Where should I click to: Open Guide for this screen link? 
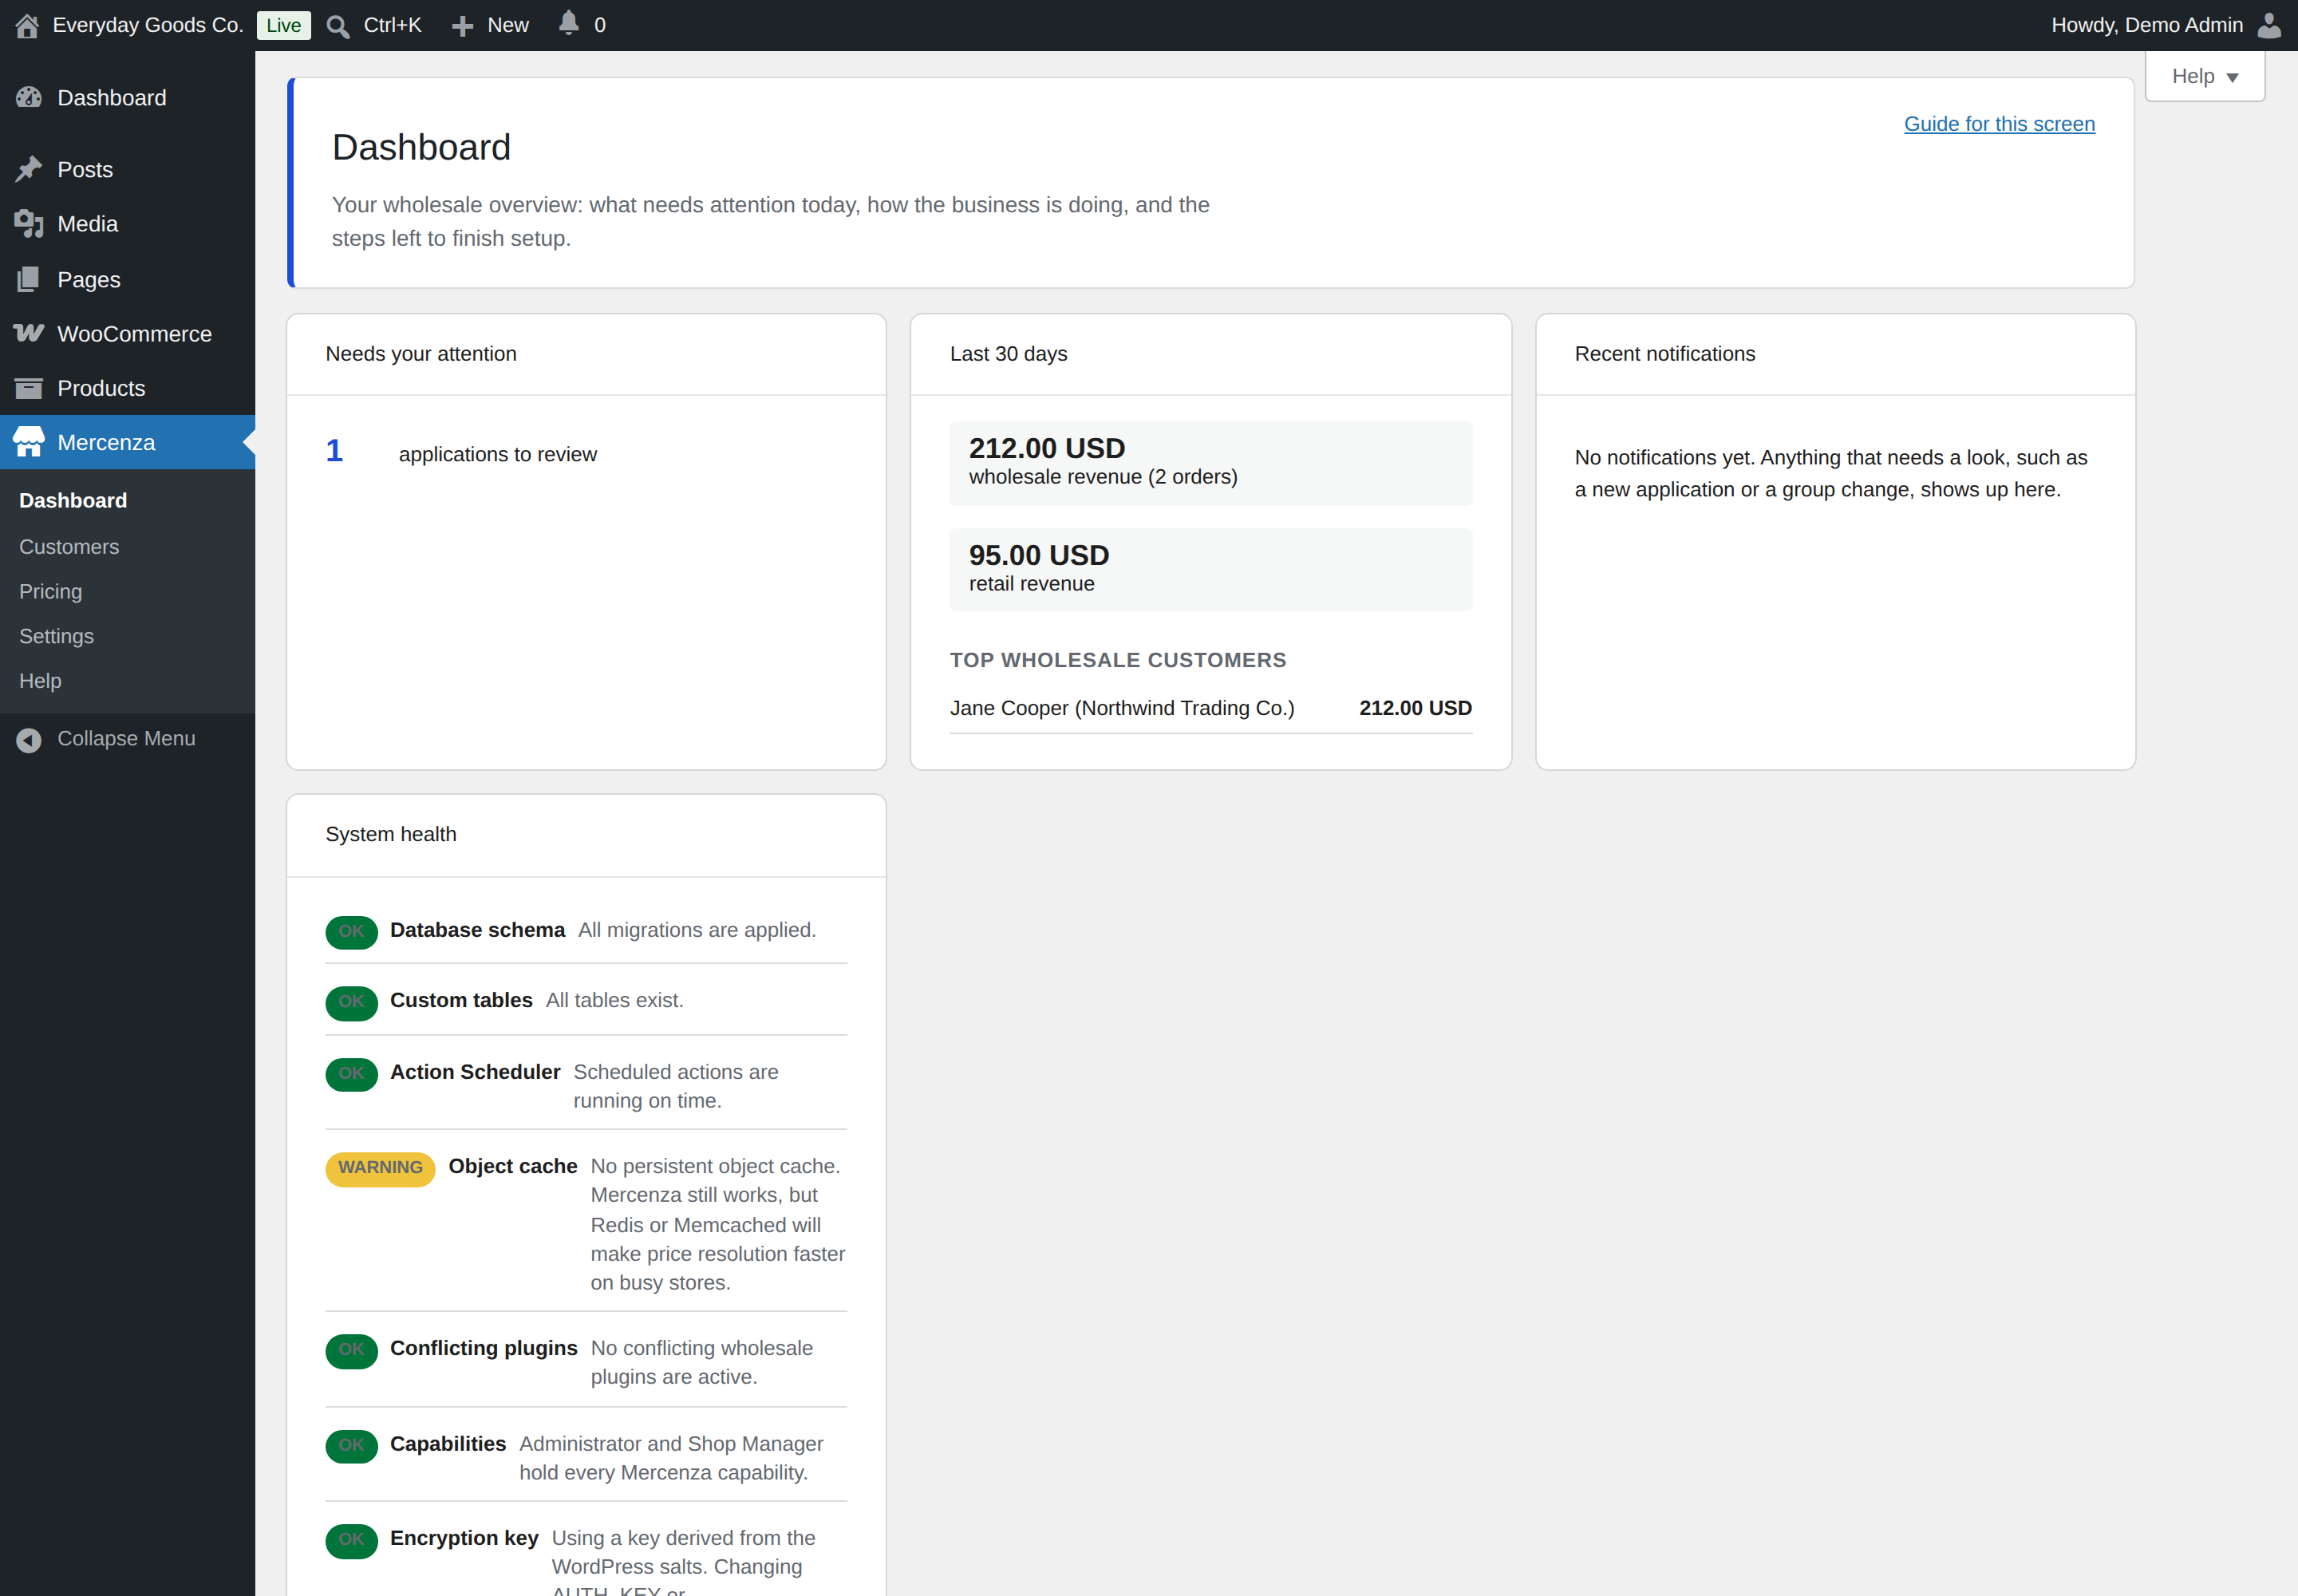coord(1999,124)
